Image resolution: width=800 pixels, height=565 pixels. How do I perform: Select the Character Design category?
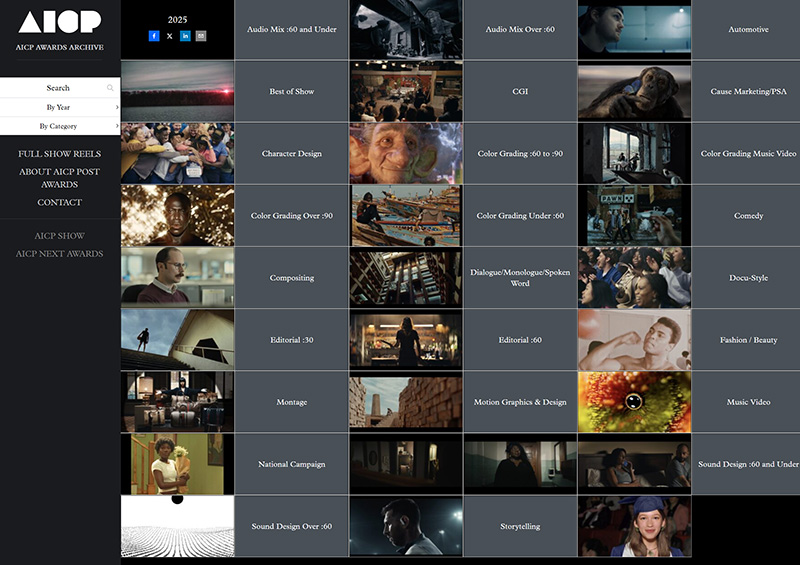292,153
